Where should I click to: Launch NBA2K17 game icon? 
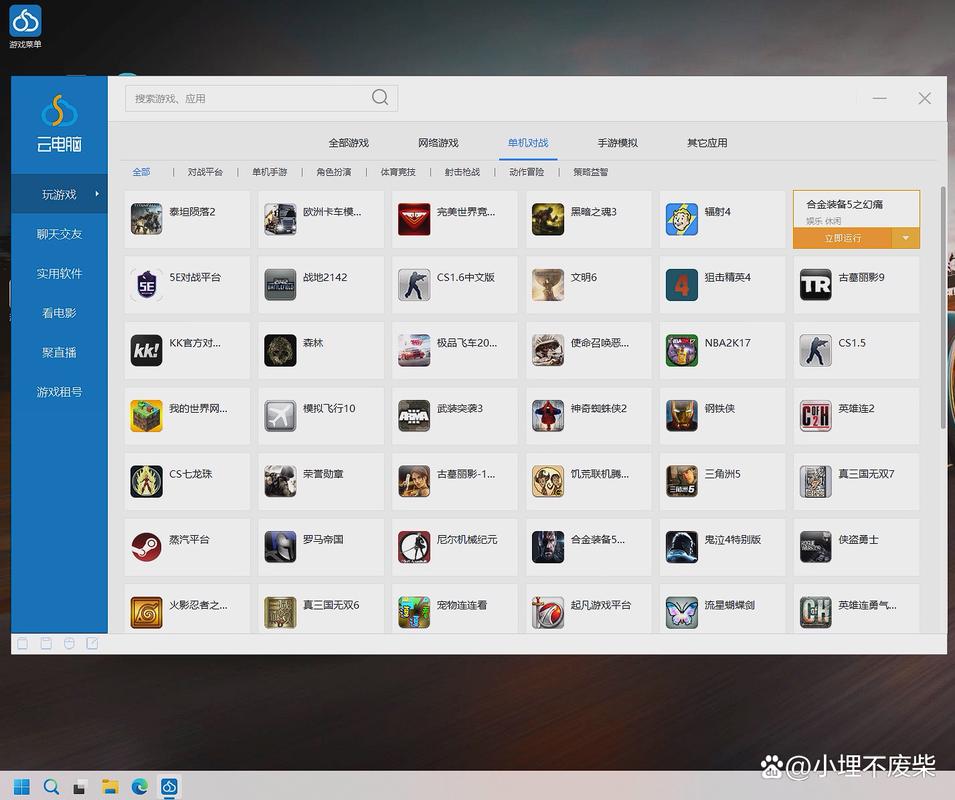682,350
